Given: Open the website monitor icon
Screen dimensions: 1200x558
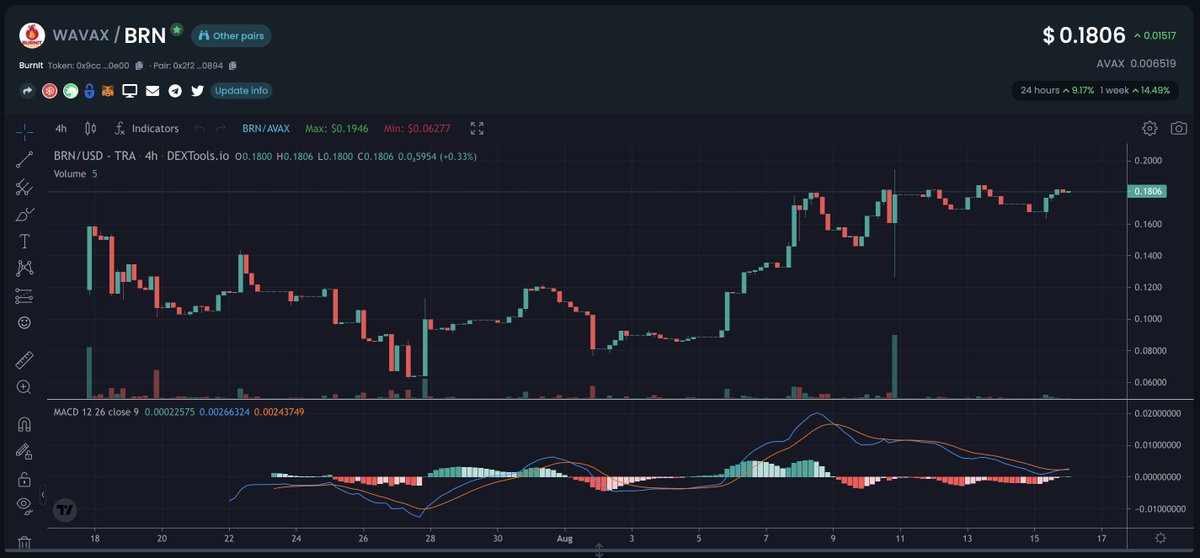Looking at the screenshot, I should point(130,91).
